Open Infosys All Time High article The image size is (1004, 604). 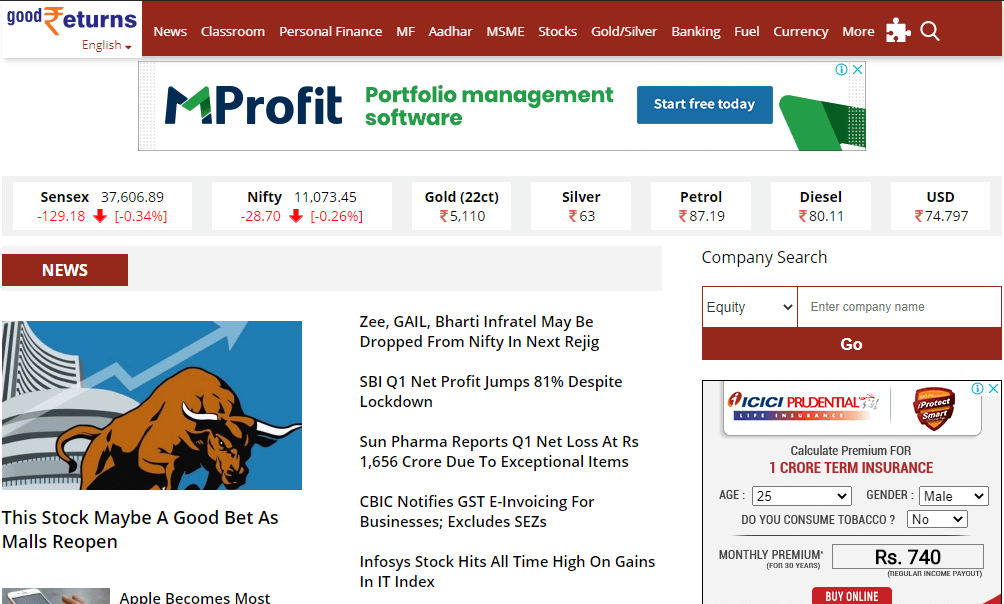(507, 571)
